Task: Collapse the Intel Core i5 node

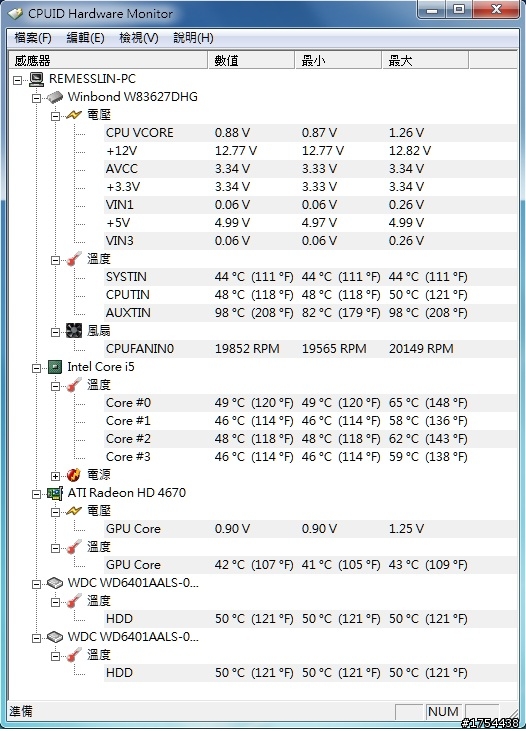Action: 36,368
